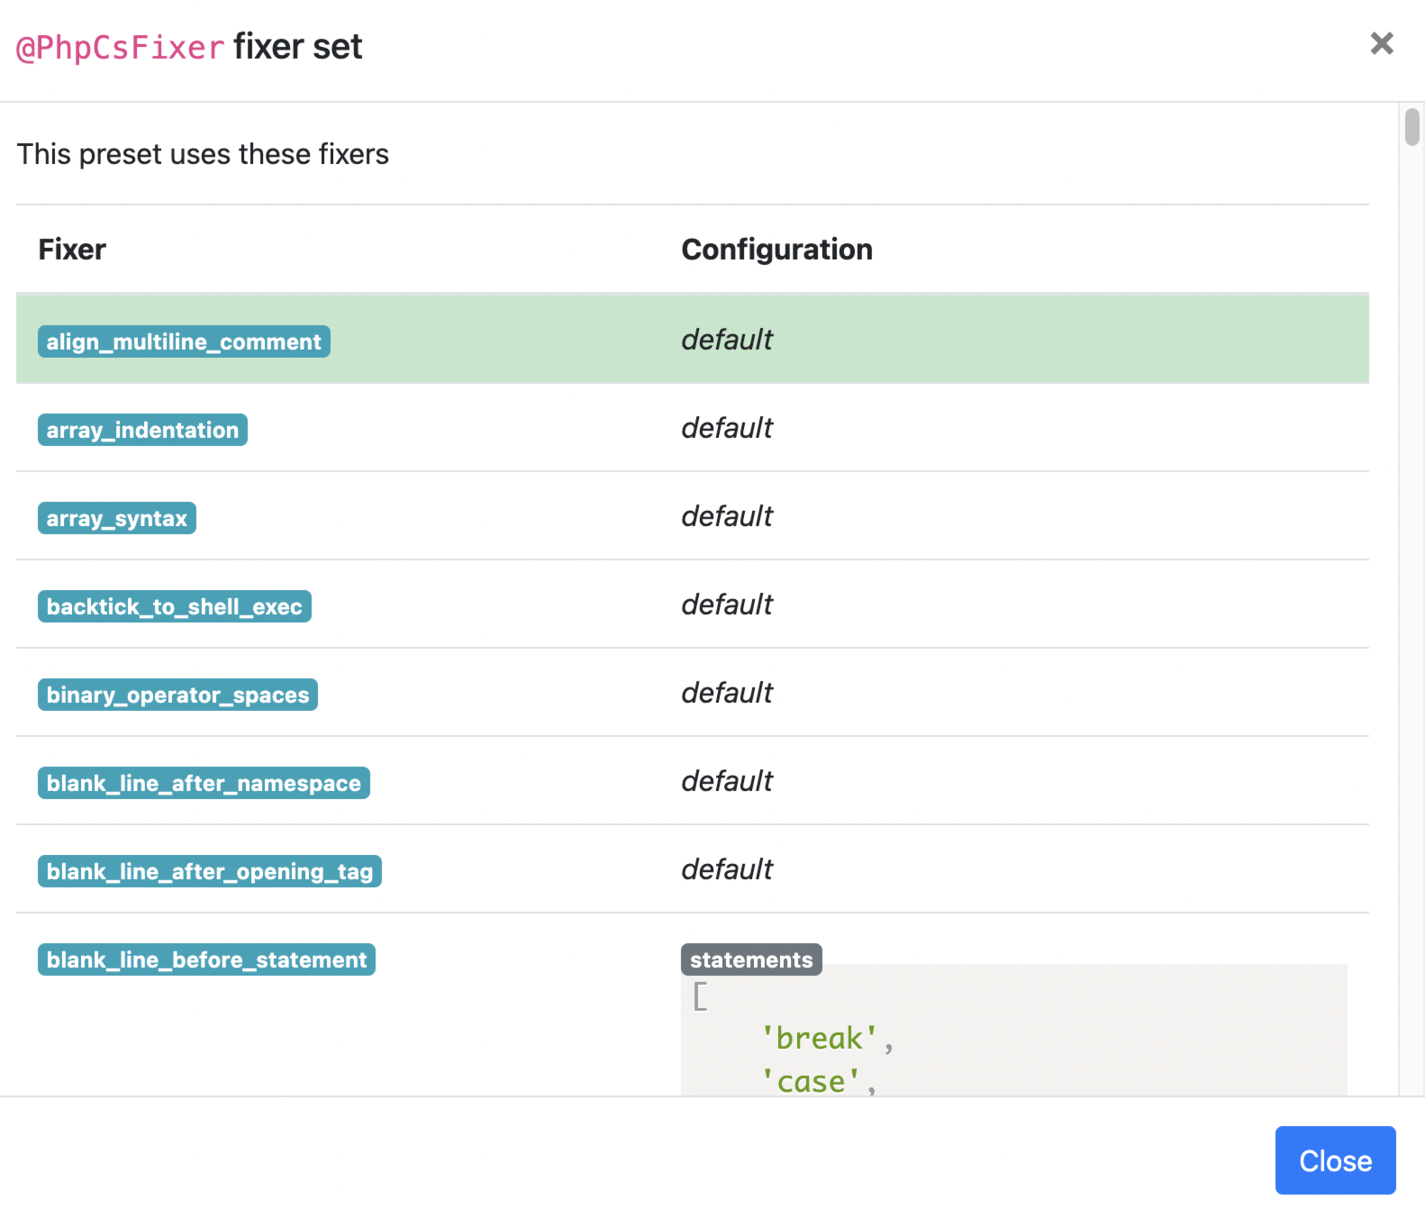Click the Fixer column header
The image size is (1425, 1209).
click(x=71, y=249)
